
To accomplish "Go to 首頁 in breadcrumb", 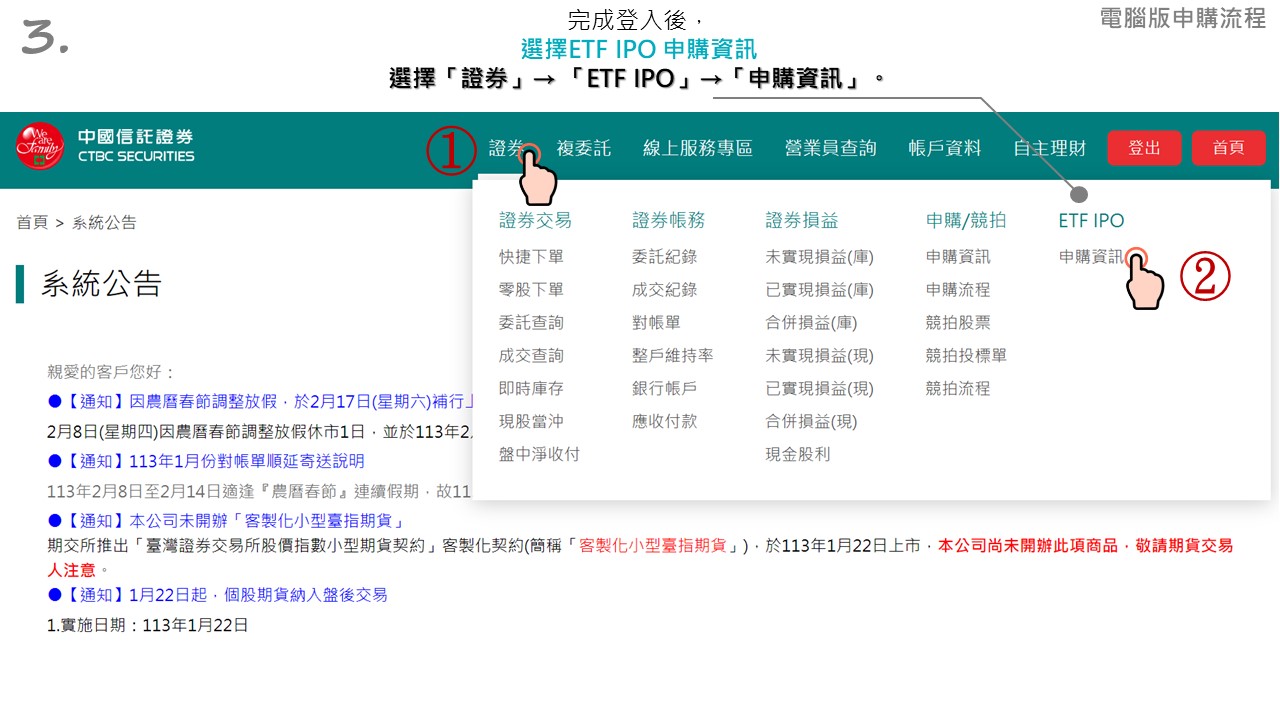I will tap(32, 222).
